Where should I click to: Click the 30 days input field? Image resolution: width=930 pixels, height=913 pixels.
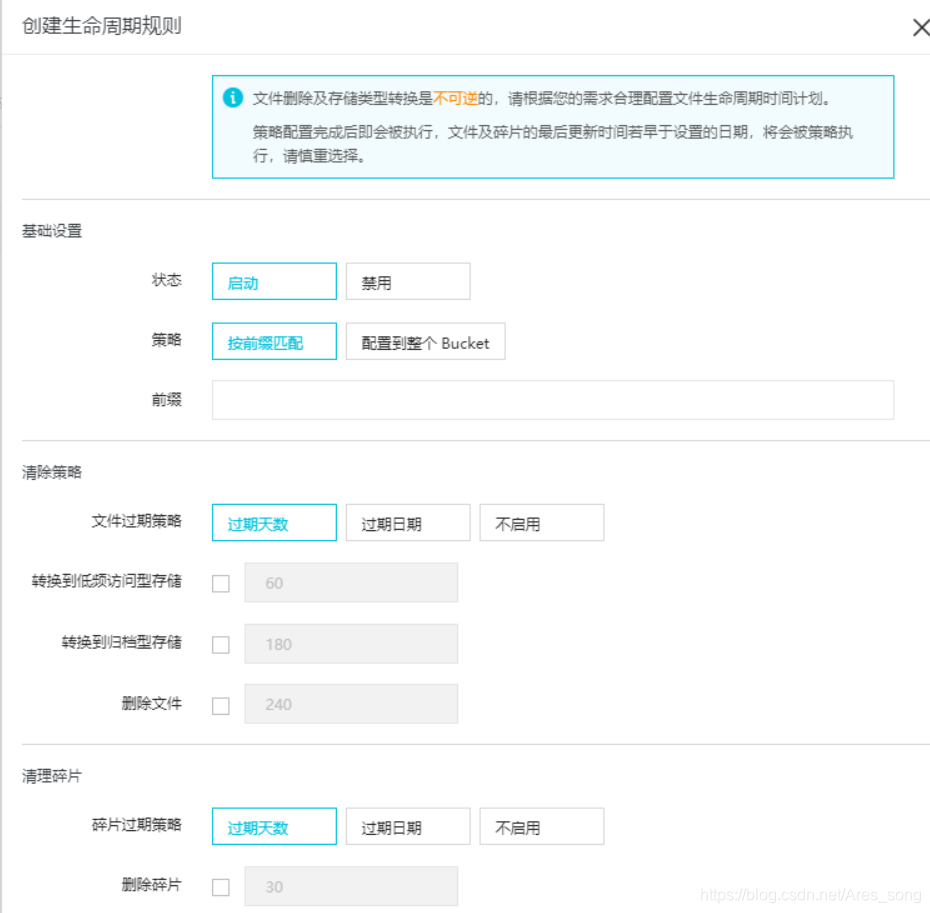351,887
